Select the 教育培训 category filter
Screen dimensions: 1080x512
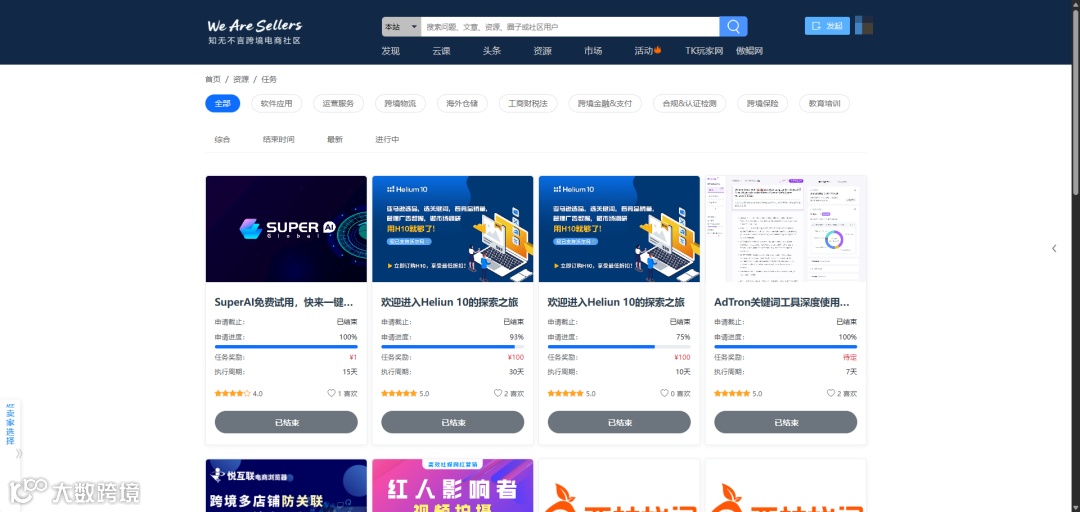click(x=824, y=104)
